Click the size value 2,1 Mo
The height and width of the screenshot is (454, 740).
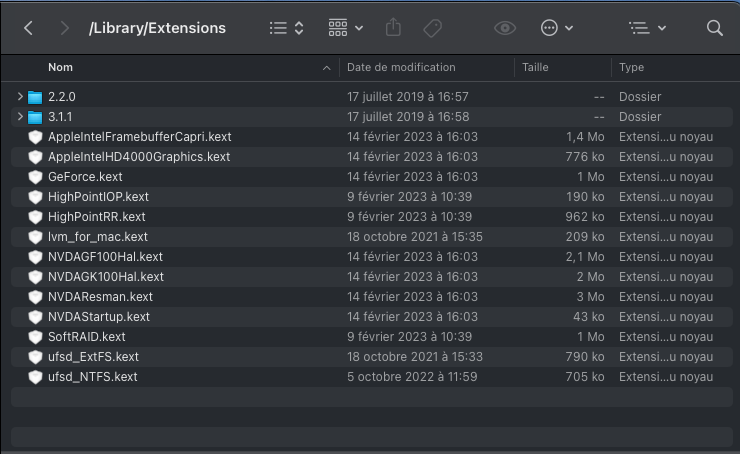point(585,257)
